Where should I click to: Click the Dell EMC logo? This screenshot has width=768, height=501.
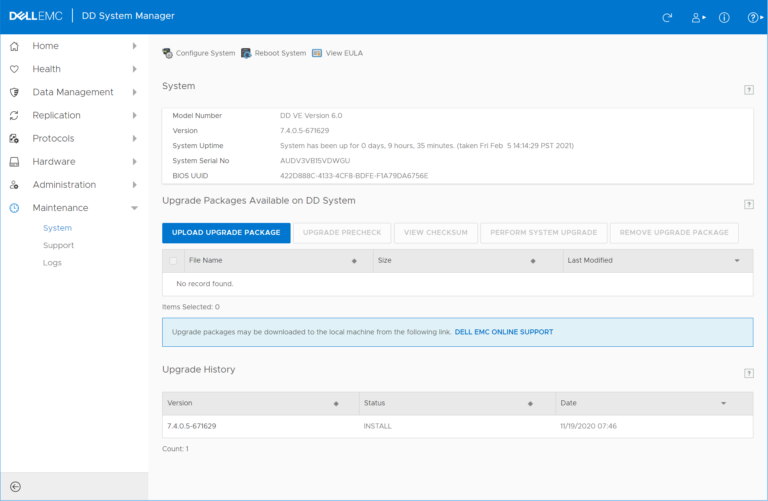(x=36, y=16)
